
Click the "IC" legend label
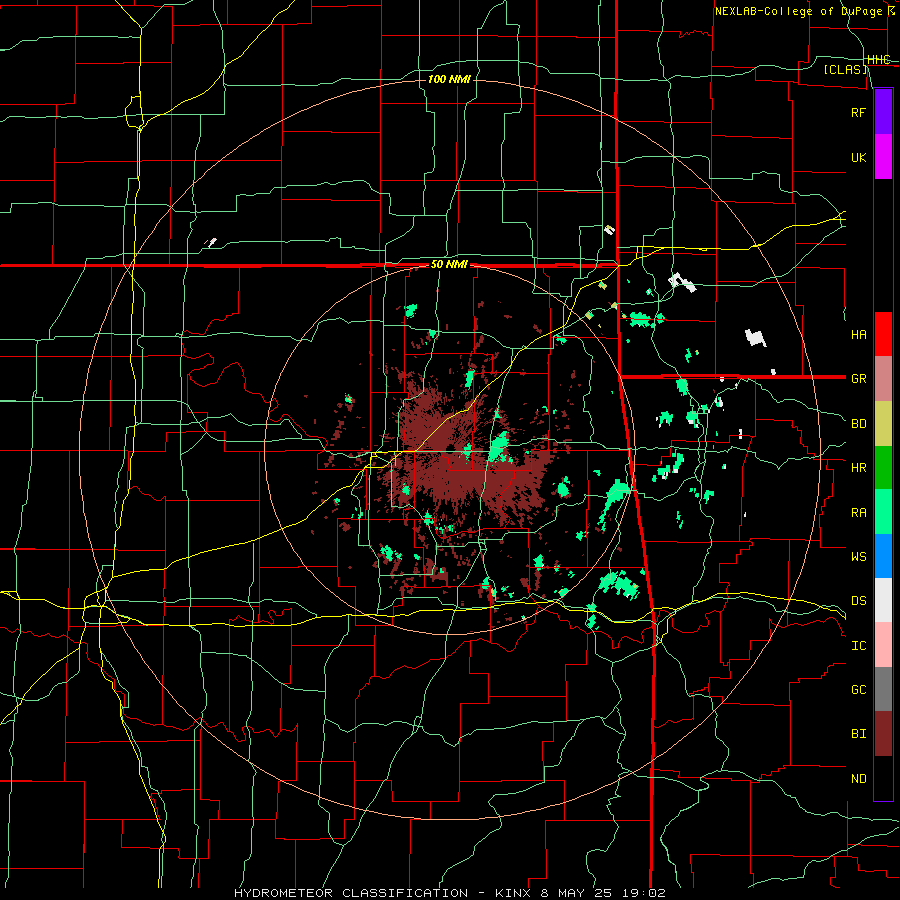point(858,646)
